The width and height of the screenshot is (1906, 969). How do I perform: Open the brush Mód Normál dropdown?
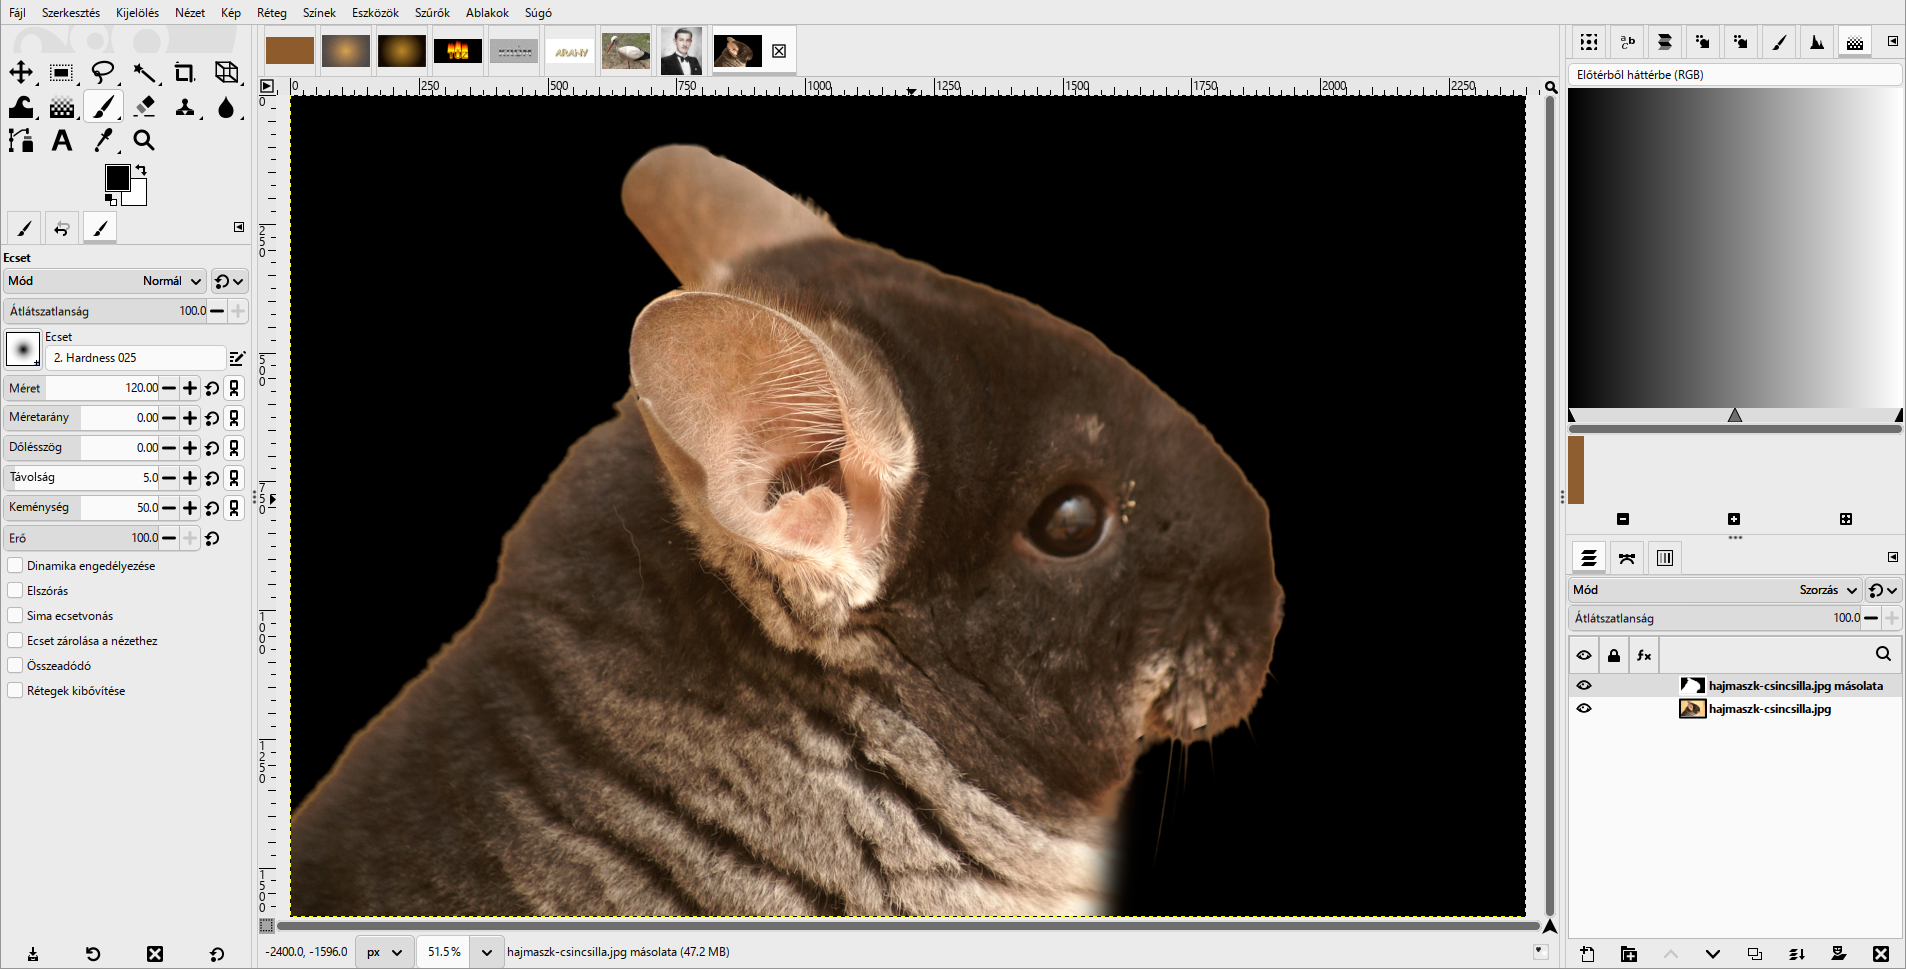pos(105,281)
